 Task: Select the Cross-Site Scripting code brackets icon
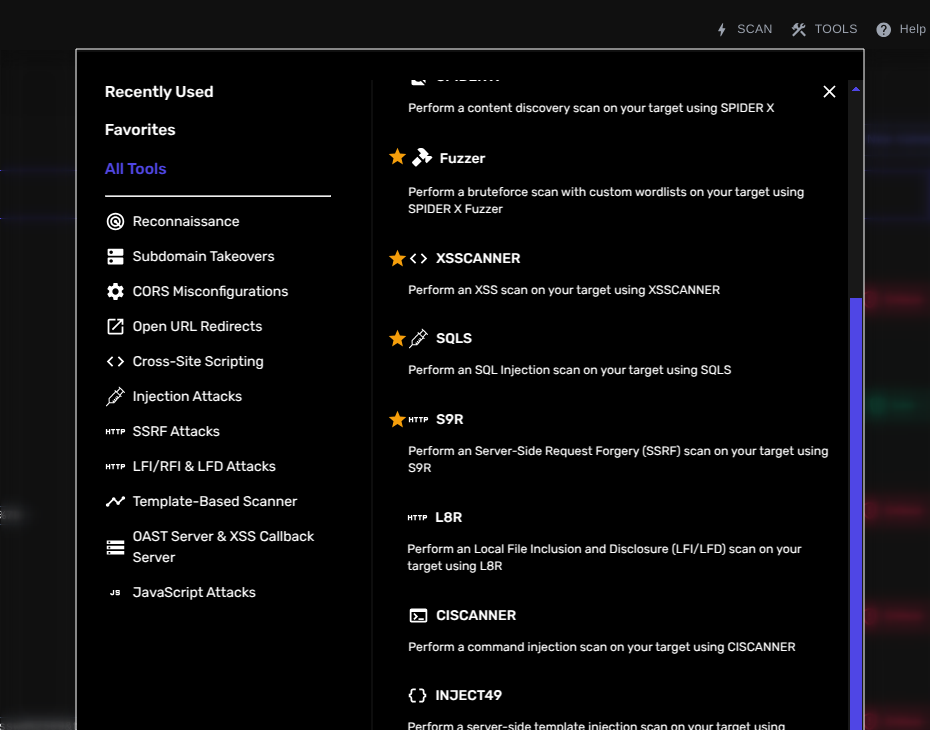click(x=113, y=361)
